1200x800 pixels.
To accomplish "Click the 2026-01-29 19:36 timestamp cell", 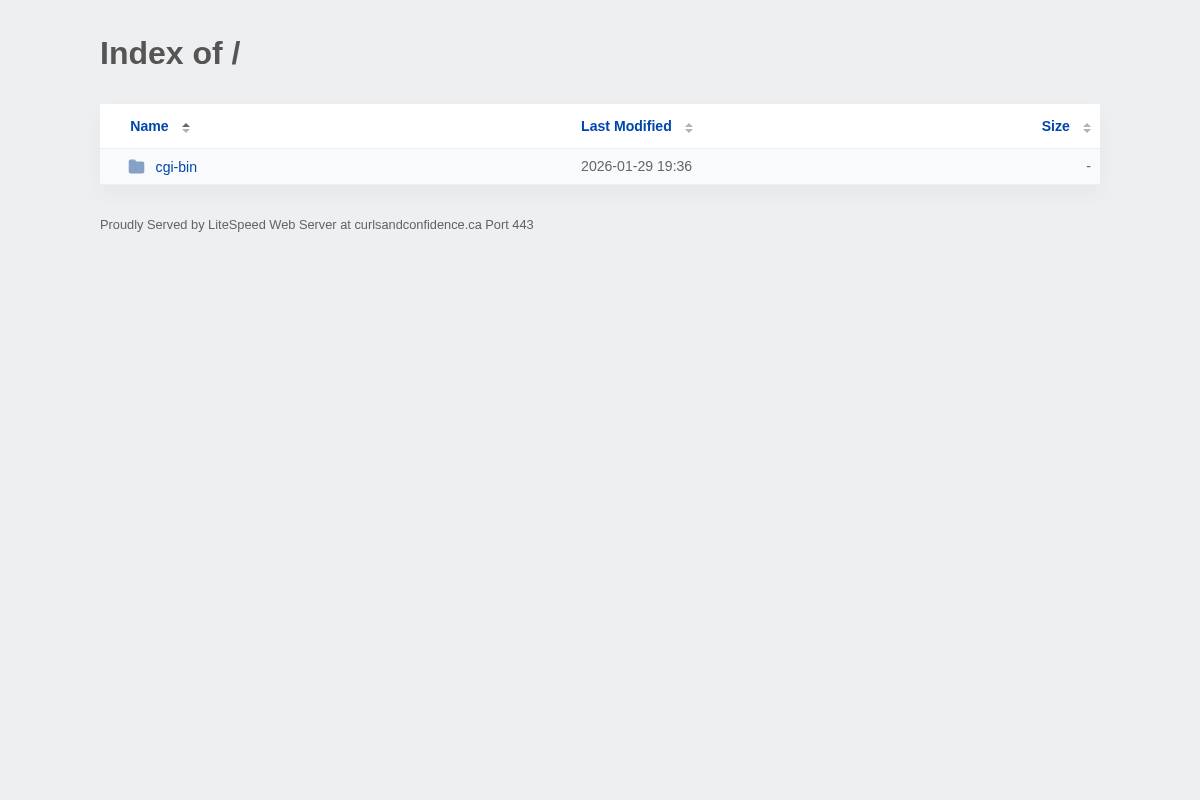I will click(636, 166).
